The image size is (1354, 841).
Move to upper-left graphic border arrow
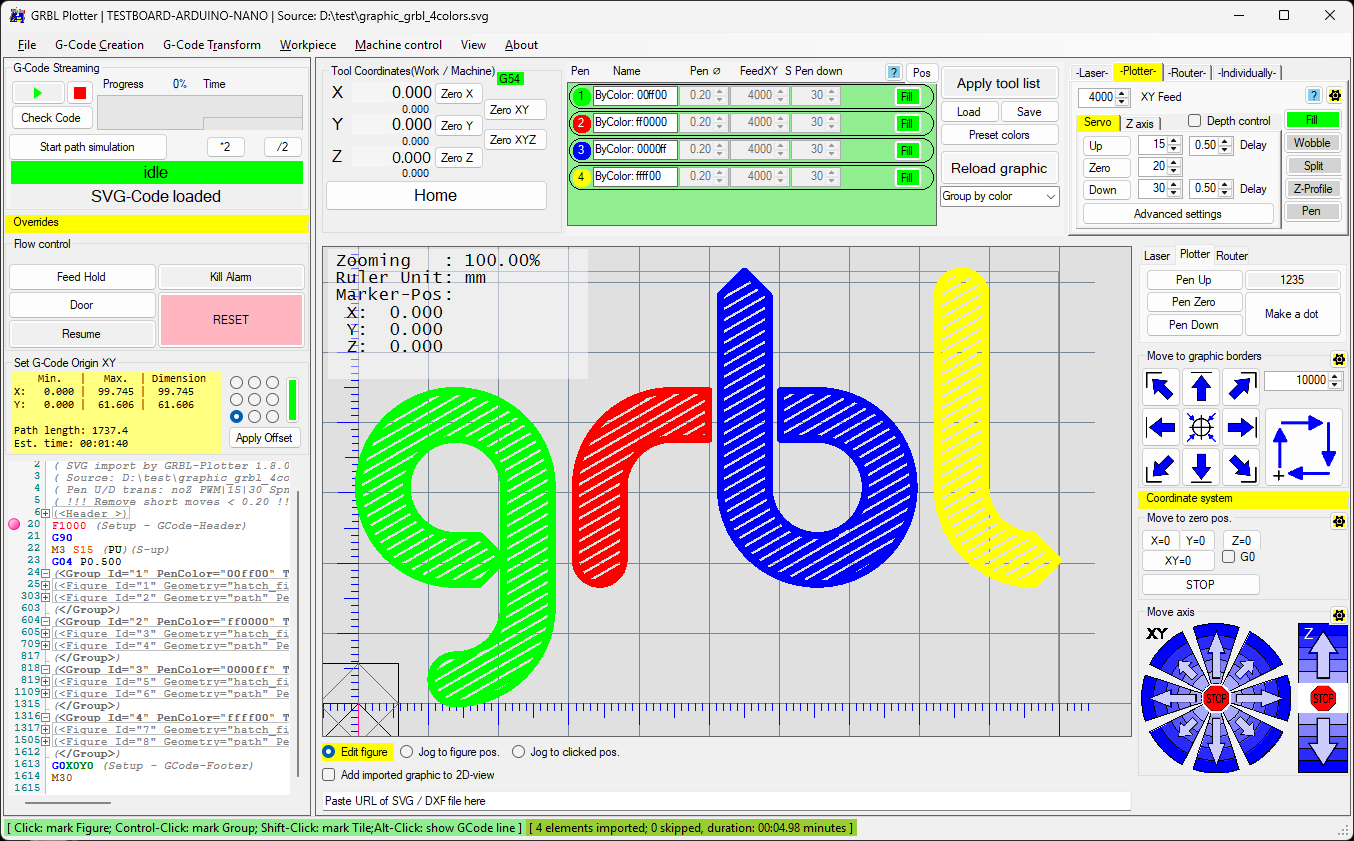tap(1161, 388)
